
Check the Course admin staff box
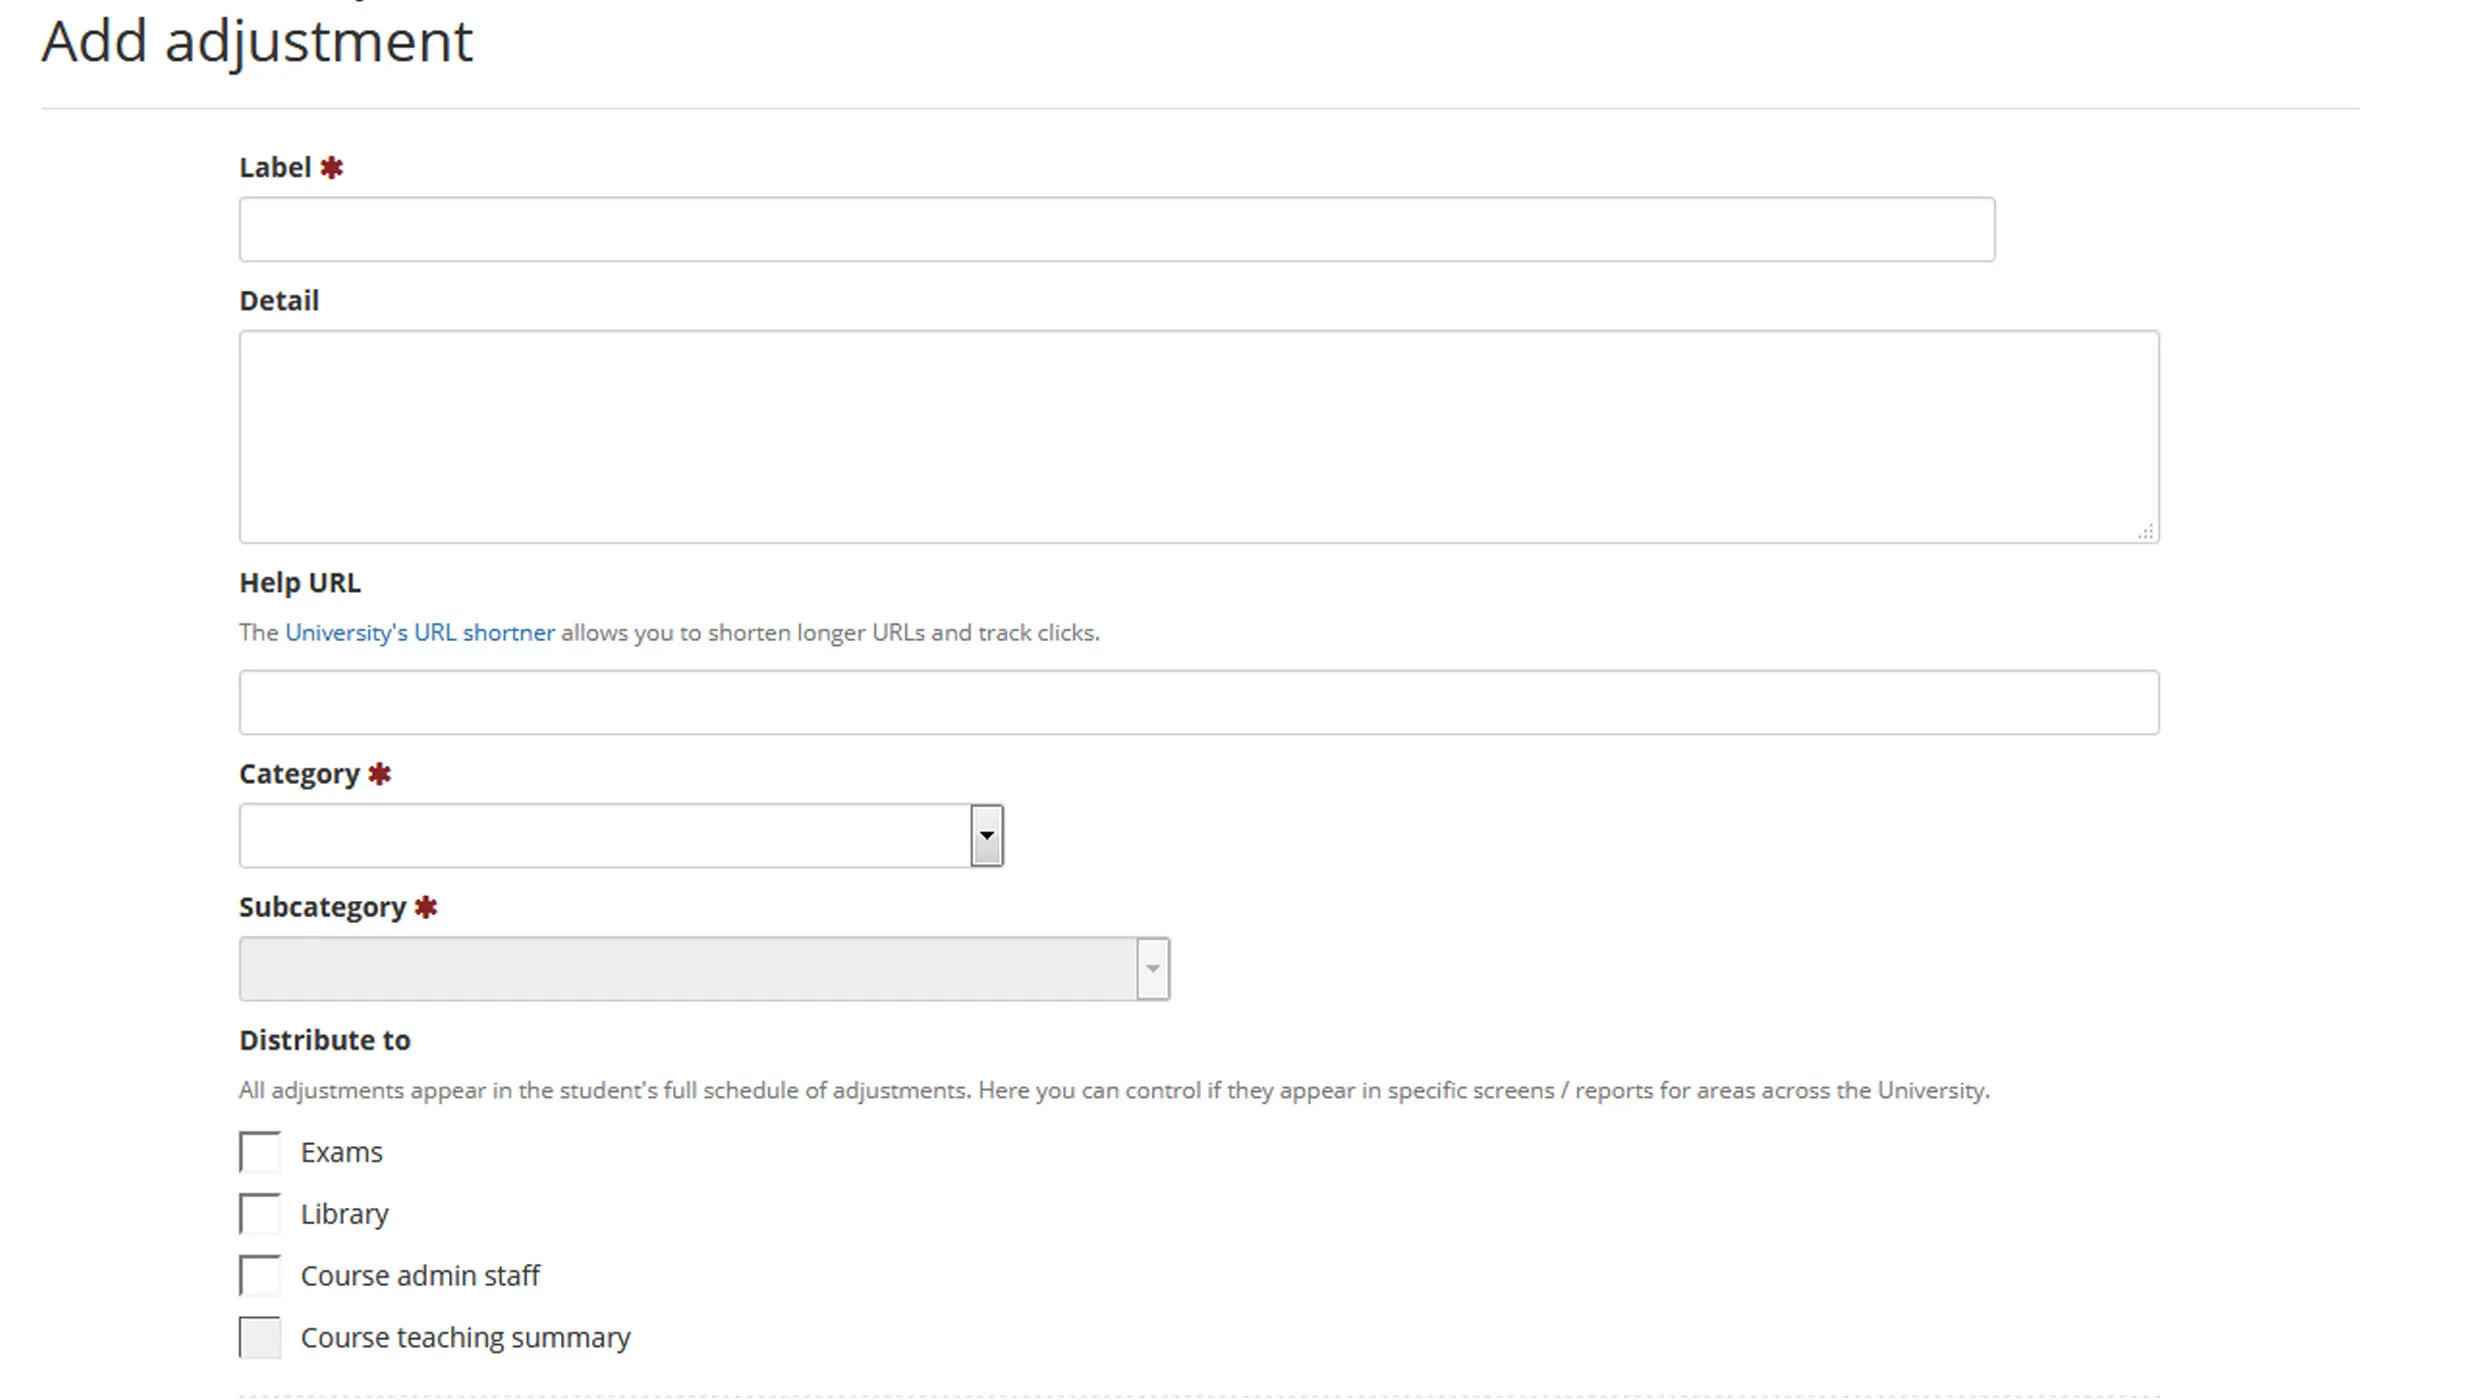(x=260, y=1276)
